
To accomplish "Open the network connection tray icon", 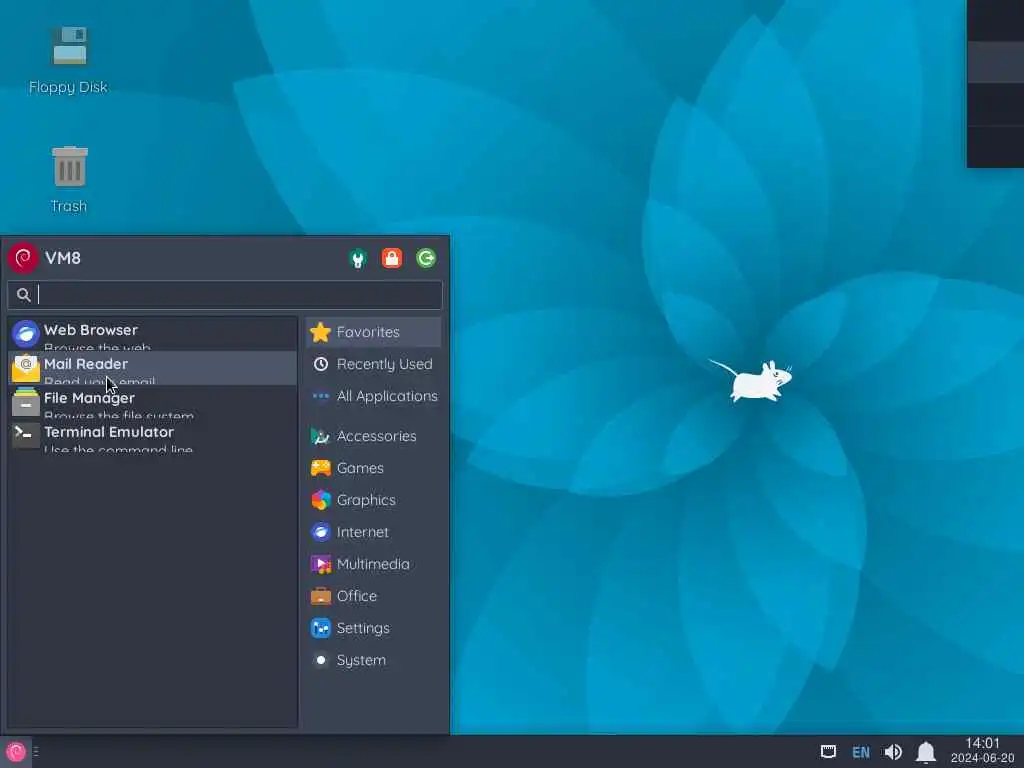I will click(x=828, y=752).
